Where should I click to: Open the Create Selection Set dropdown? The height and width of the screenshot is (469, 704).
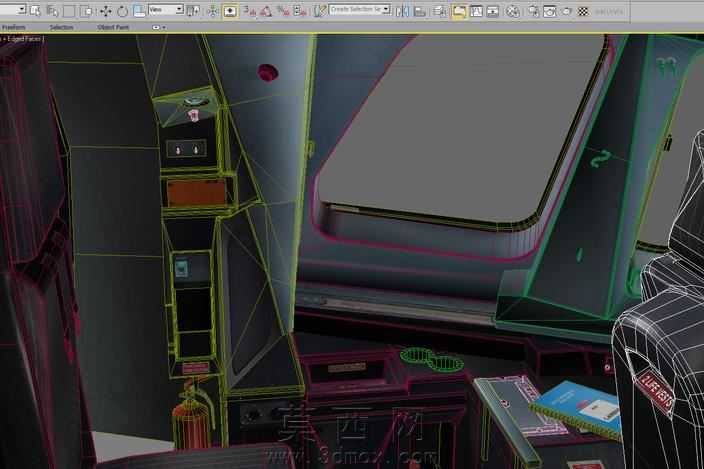(360, 9)
